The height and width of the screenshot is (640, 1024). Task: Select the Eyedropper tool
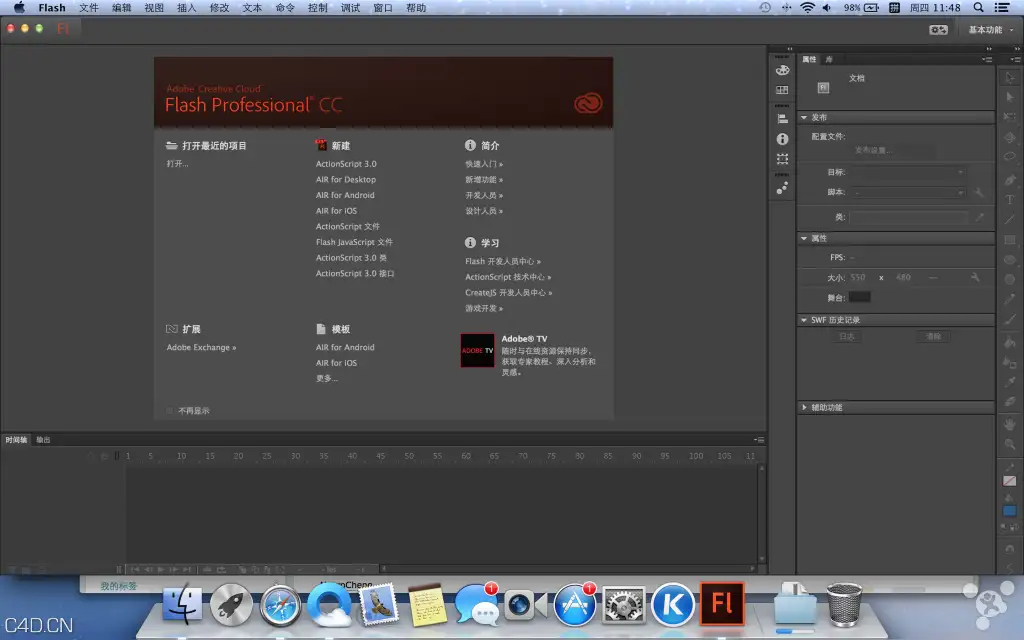click(1010, 381)
